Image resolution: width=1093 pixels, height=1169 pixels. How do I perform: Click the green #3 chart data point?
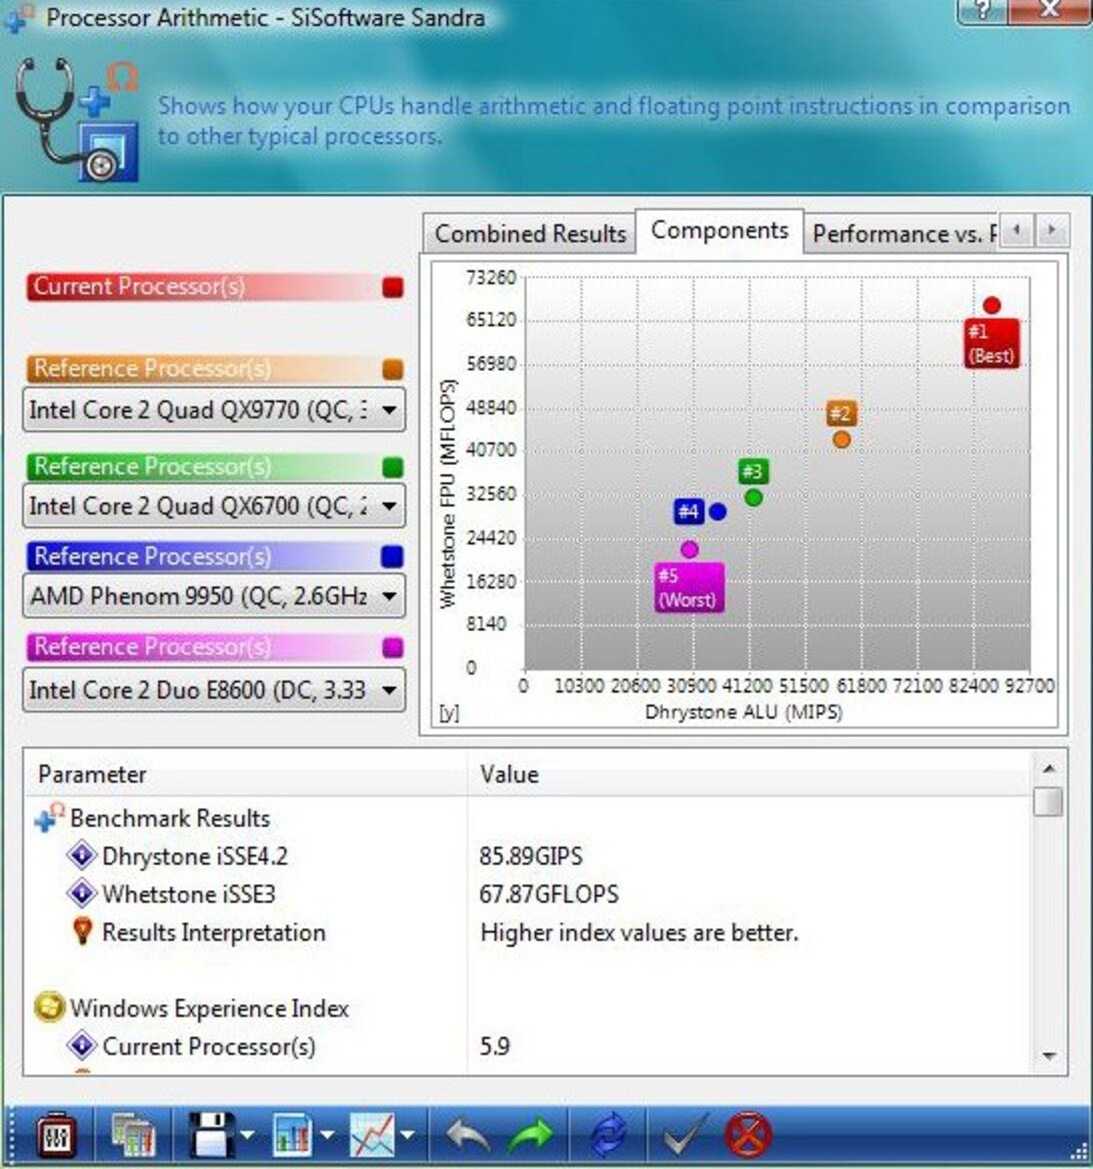click(754, 497)
